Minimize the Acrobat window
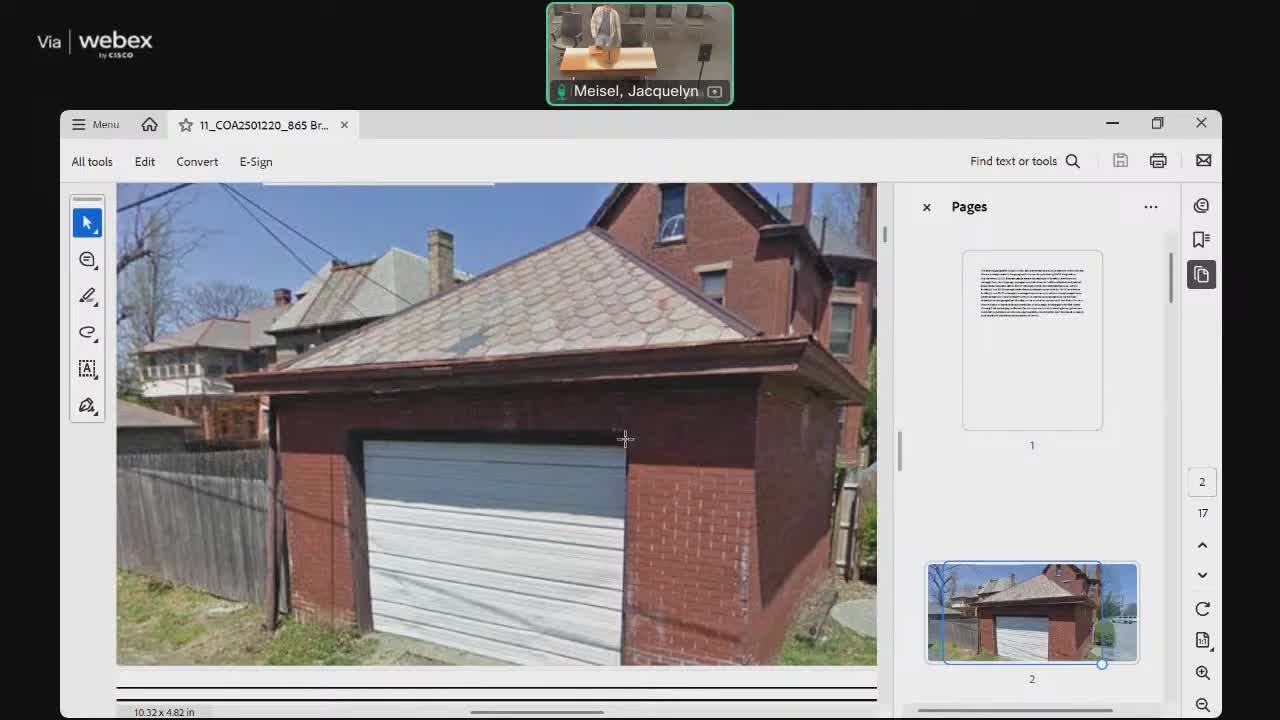Viewport: 1280px width, 720px height. click(1112, 123)
